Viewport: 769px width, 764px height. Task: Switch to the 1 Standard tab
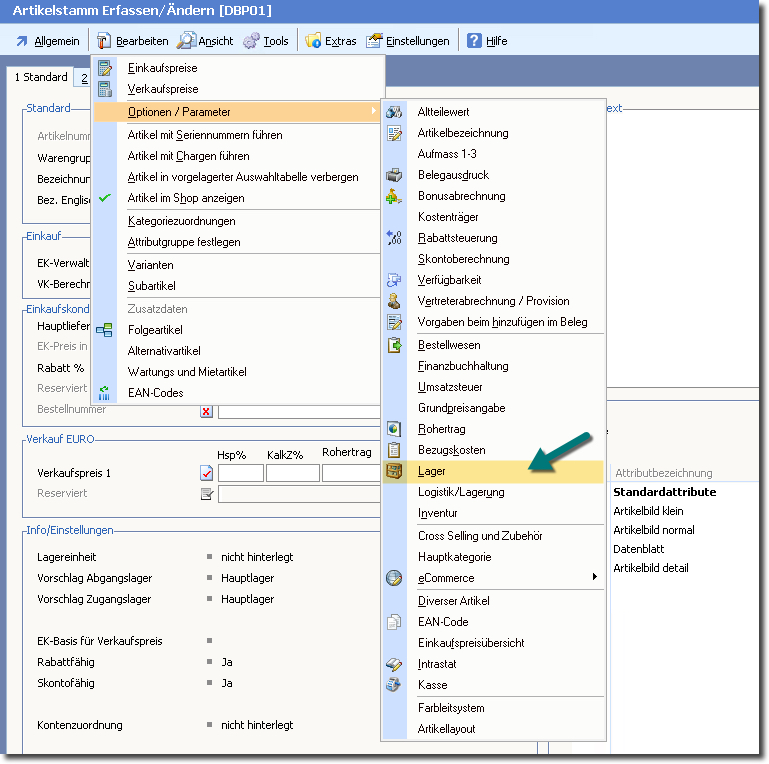(x=41, y=77)
